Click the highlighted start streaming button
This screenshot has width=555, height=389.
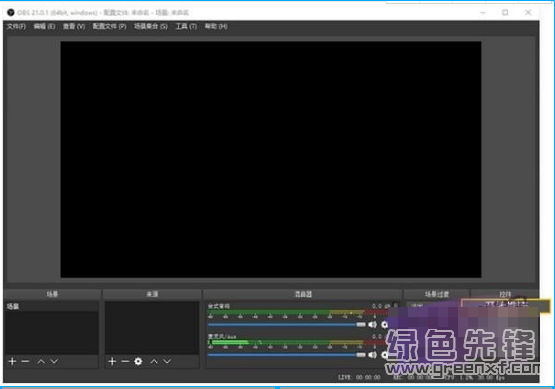(x=506, y=305)
